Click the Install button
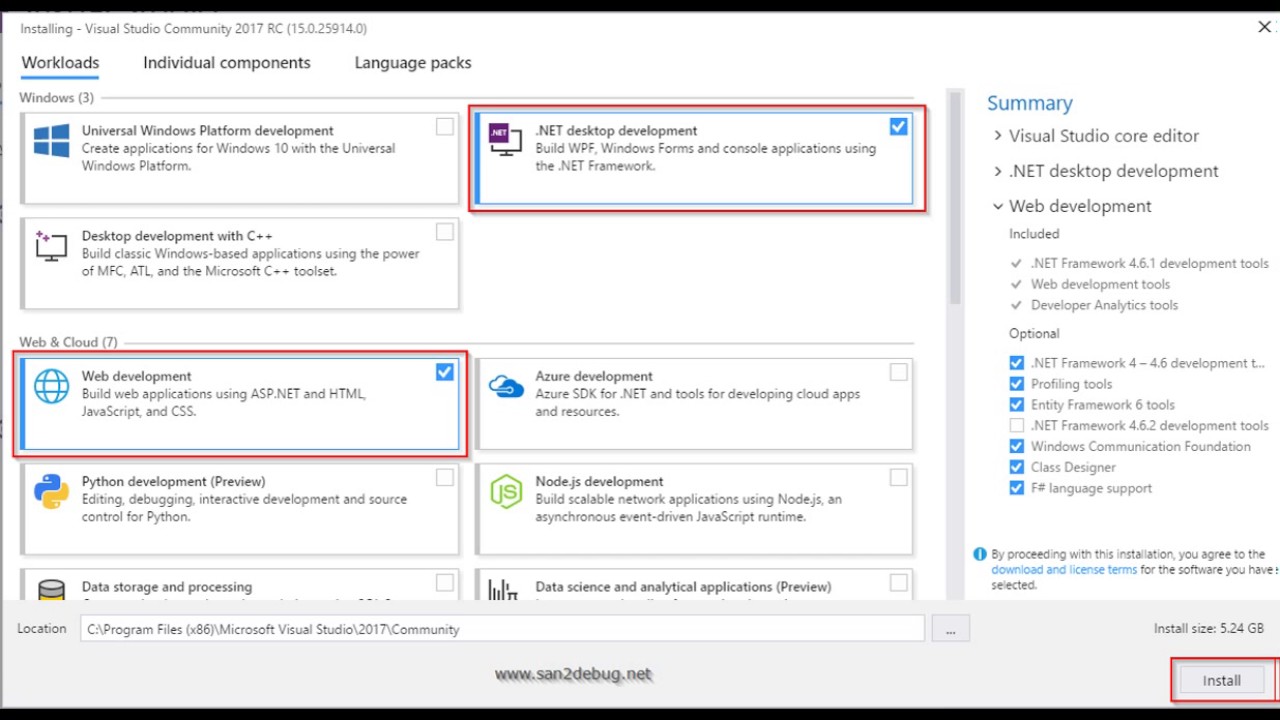Screen dimensions: 1280x720 (x=1221, y=680)
